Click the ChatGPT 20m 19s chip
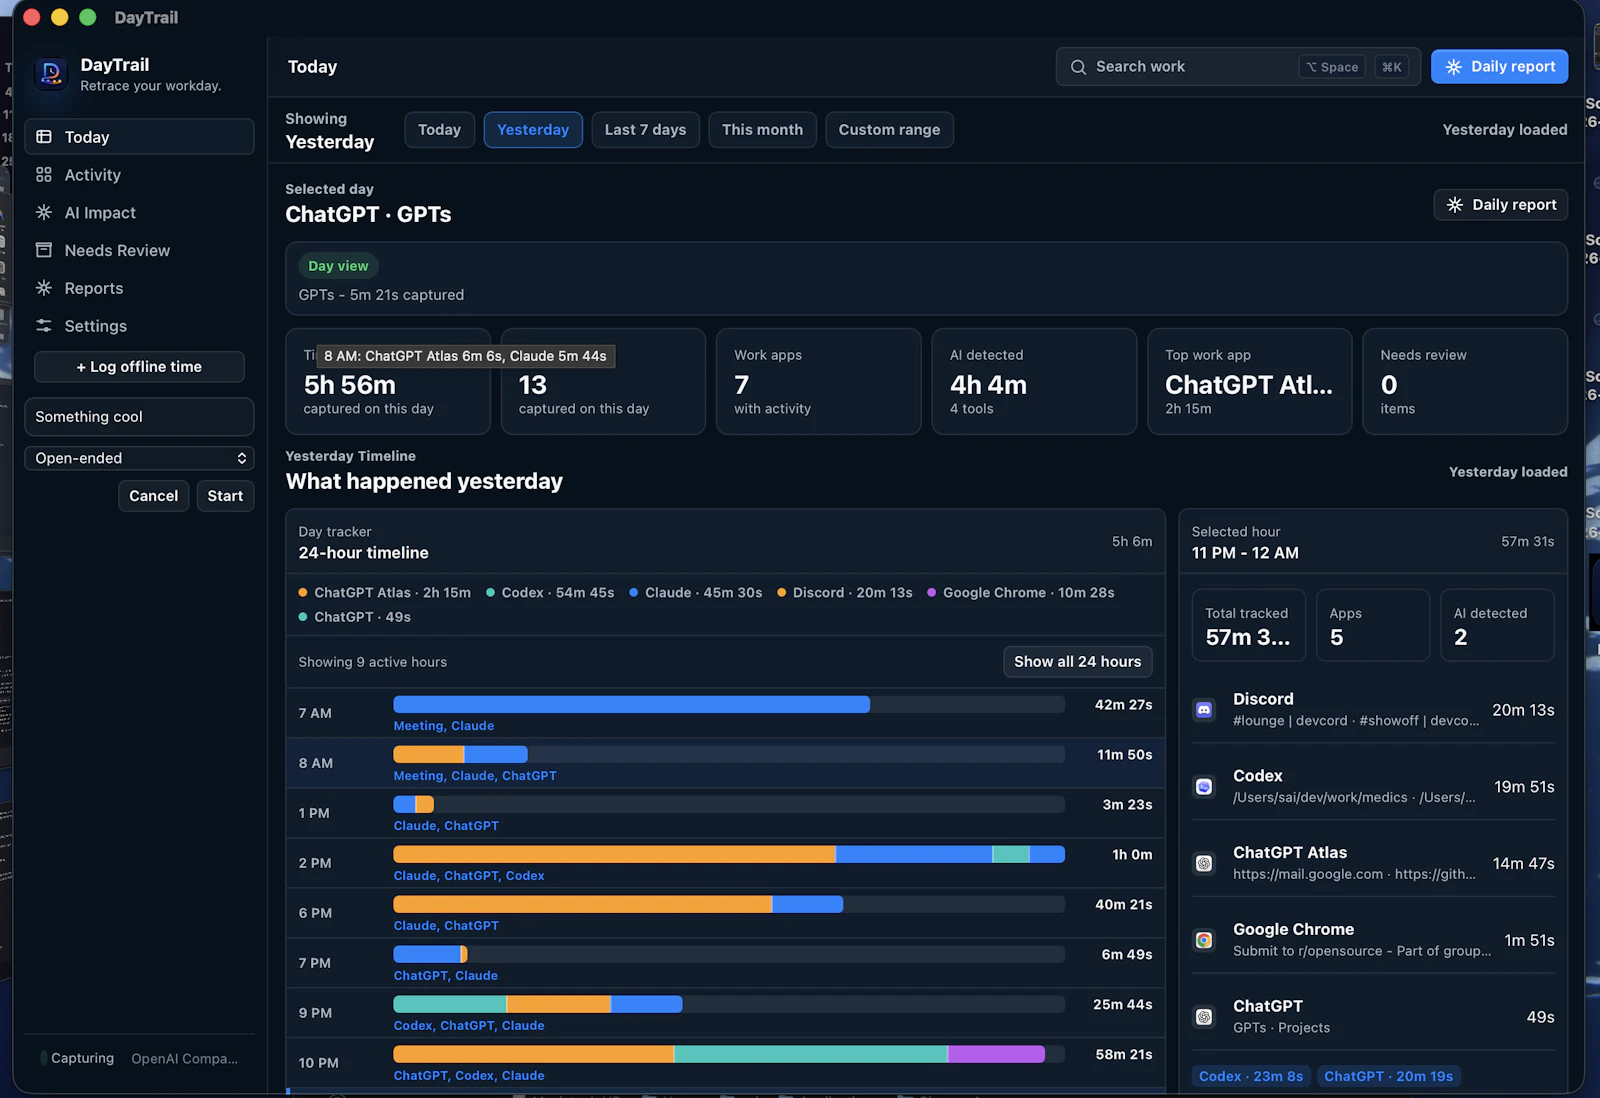Image resolution: width=1600 pixels, height=1098 pixels. tap(1388, 1076)
